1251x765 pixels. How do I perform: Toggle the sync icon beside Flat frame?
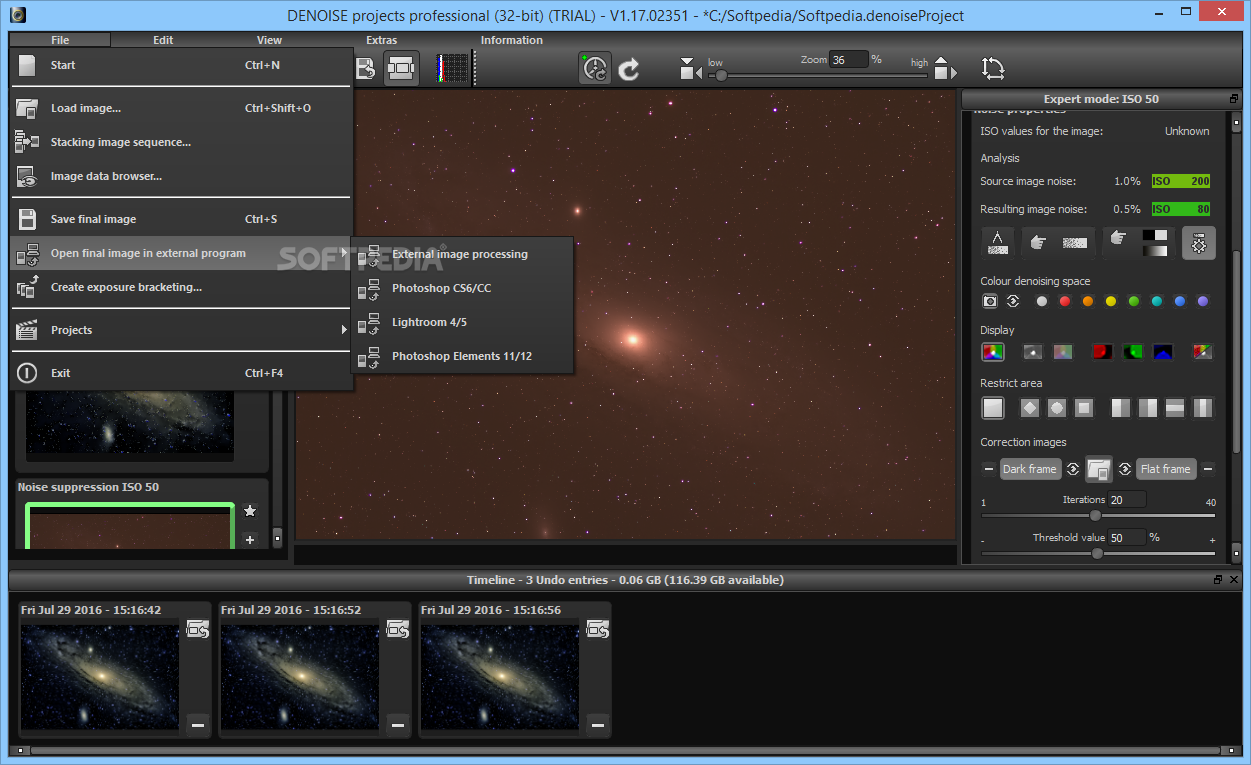point(1125,469)
